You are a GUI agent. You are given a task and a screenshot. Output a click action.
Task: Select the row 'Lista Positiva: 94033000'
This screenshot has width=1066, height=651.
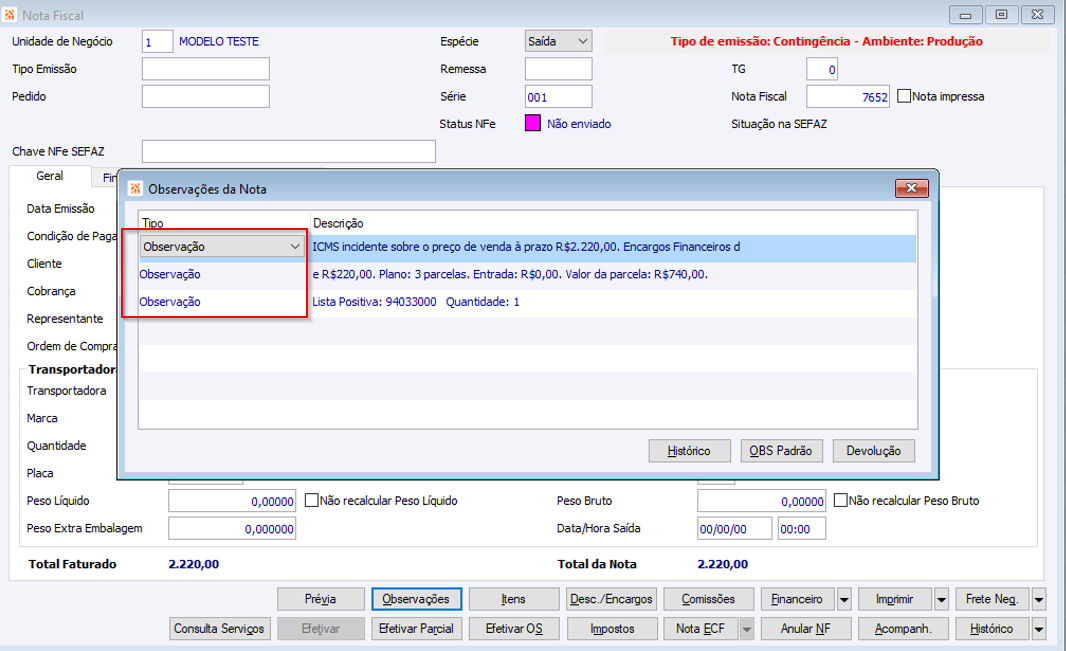click(415, 302)
